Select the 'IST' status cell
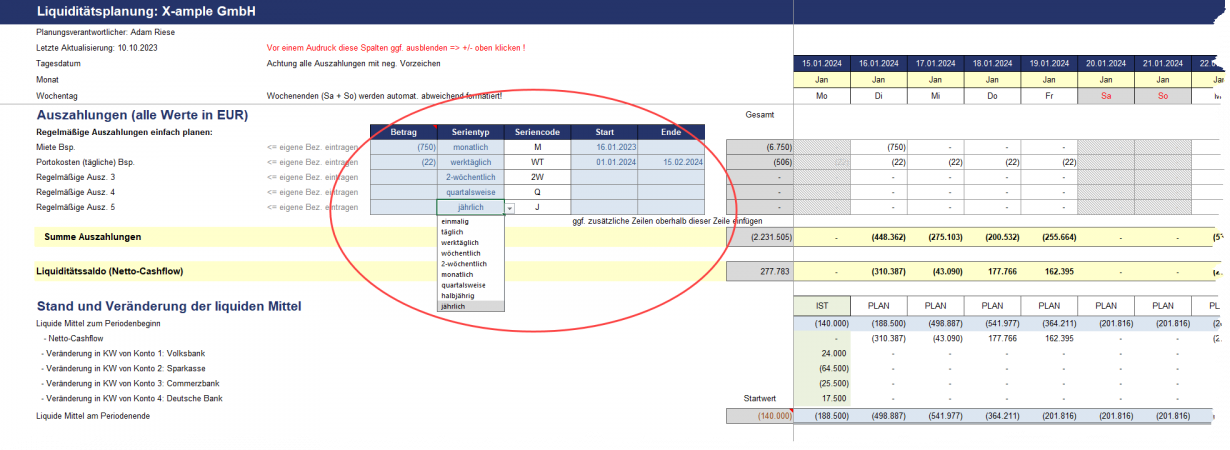1230x450 pixels. tap(821, 304)
